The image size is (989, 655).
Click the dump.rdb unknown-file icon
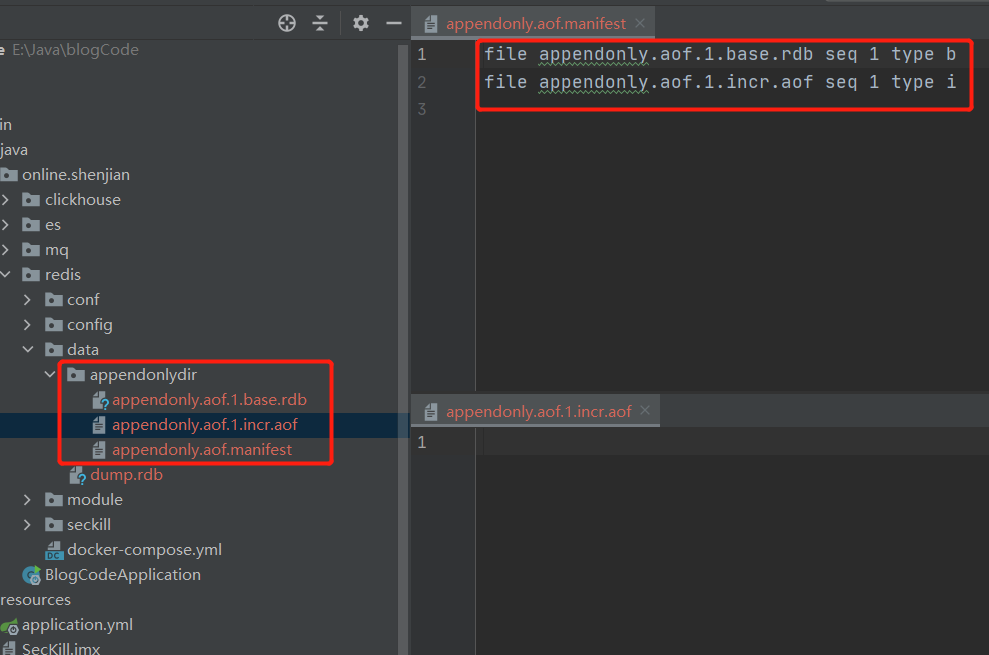(x=77, y=475)
